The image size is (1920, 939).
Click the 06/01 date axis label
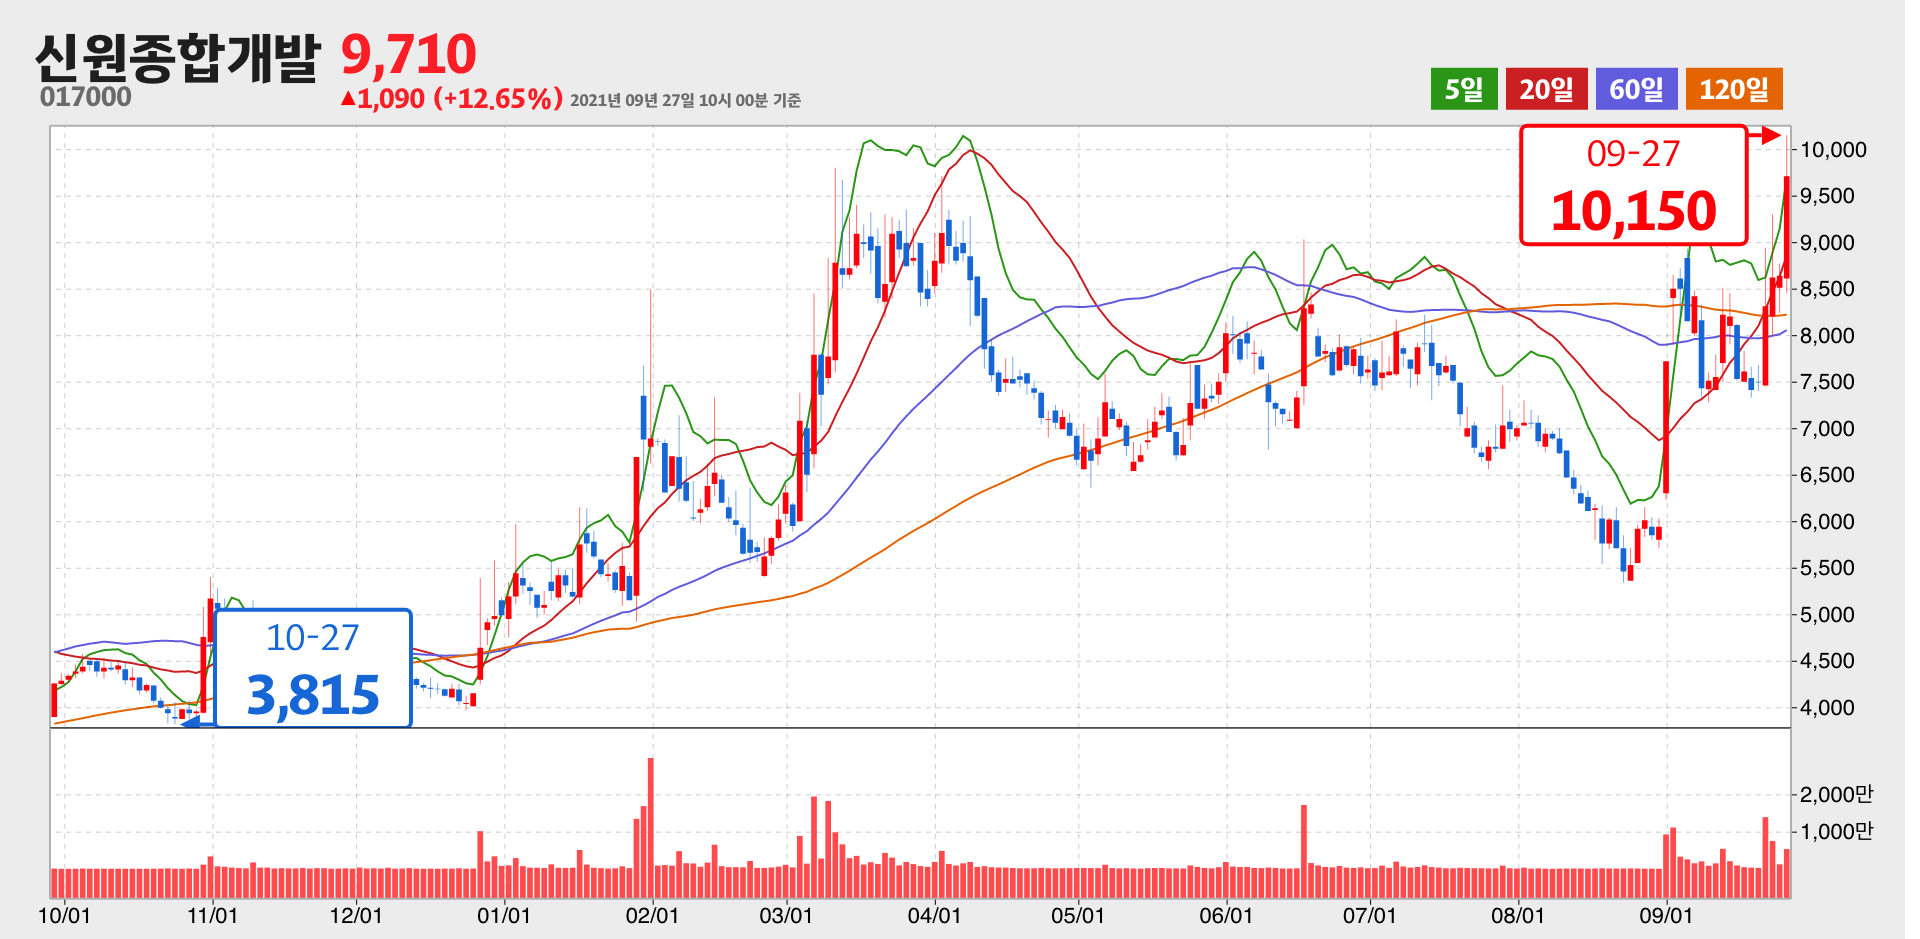(x=1226, y=916)
